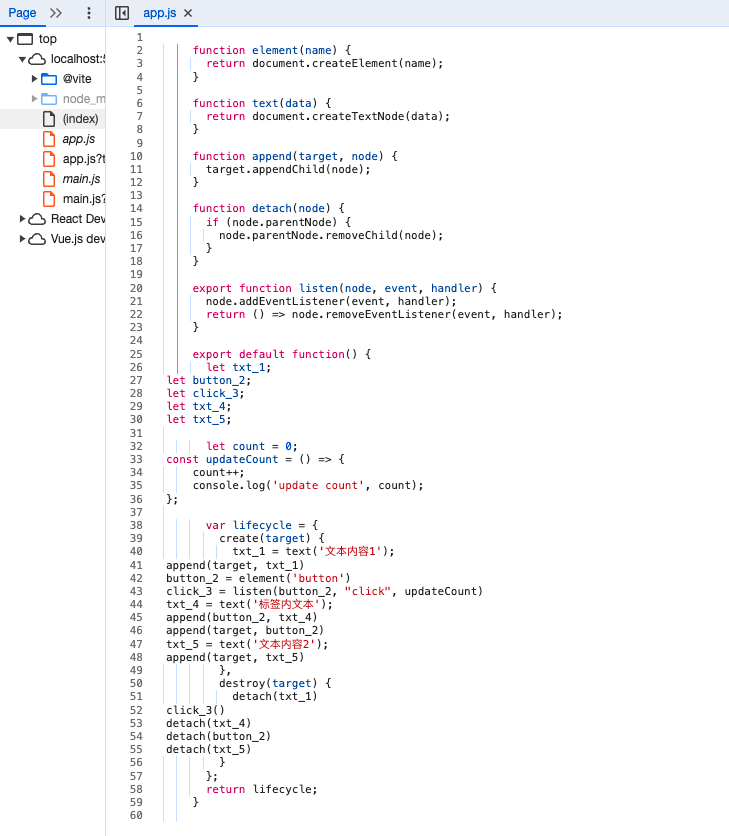
Task: Open the italic main.js file in tree
Action: (x=81, y=179)
